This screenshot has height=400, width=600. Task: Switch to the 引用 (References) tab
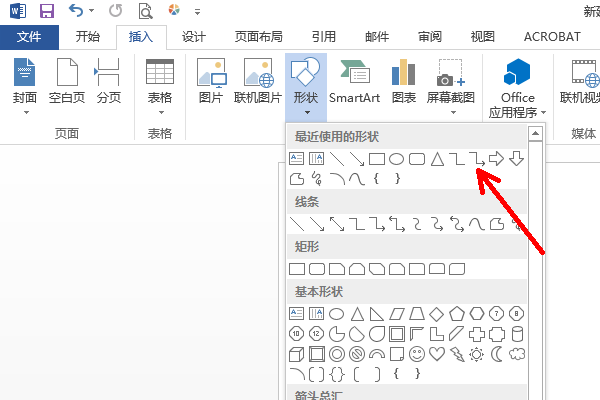pyautogui.click(x=324, y=37)
